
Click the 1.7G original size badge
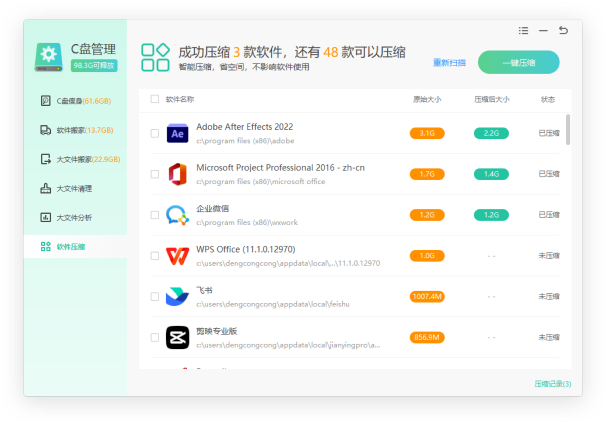[x=427, y=174]
